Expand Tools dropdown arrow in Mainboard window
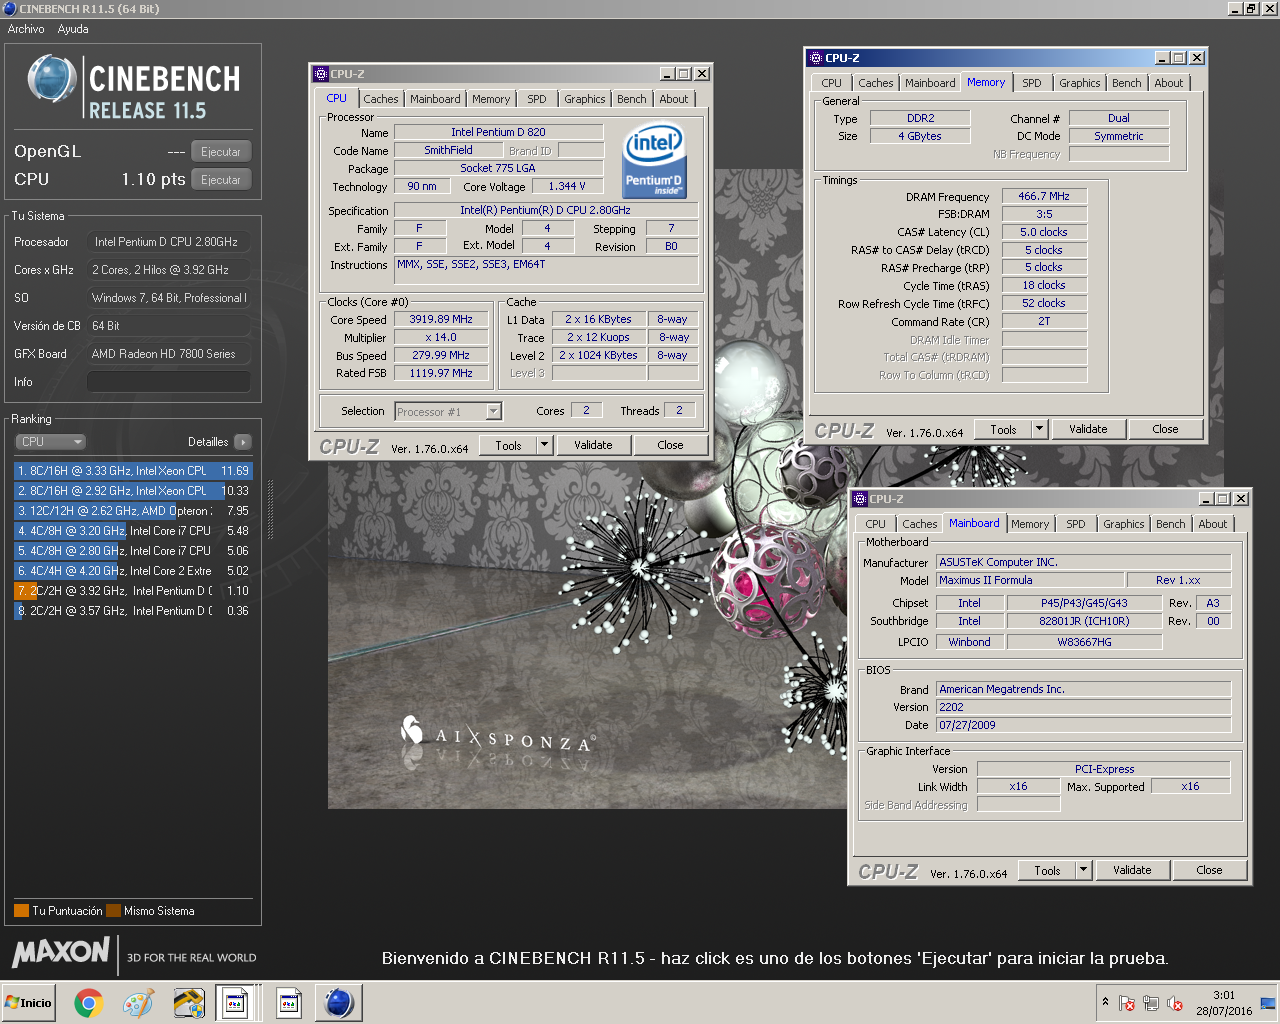 tap(1083, 870)
